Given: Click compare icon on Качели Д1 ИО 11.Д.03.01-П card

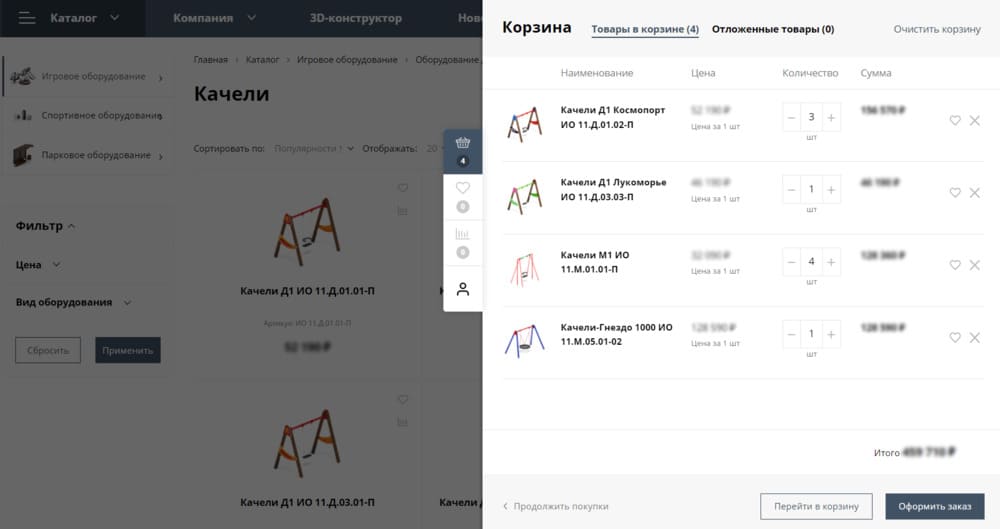Looking at the screenshot, I should point(402,422).
